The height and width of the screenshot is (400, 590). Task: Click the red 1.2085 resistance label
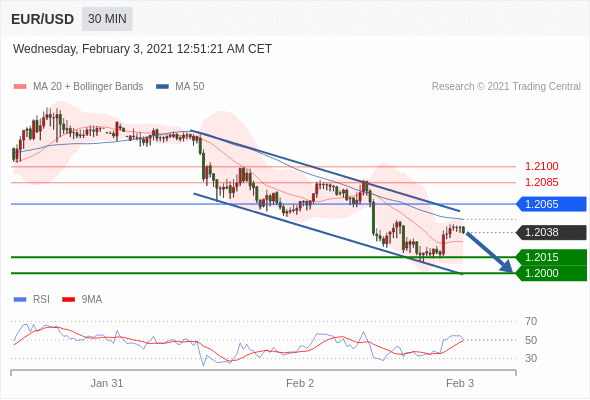541,182
